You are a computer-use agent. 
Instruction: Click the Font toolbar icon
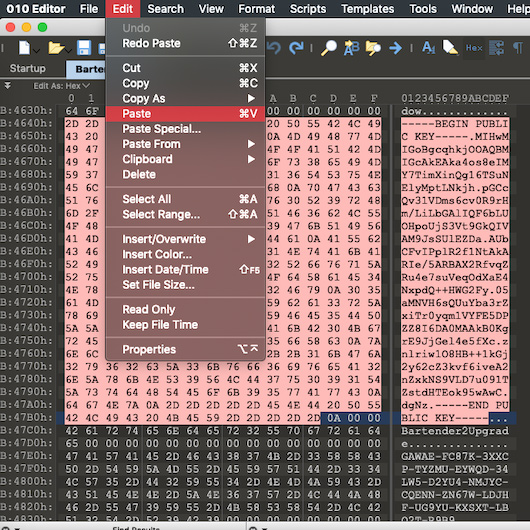tap(429, 48)
